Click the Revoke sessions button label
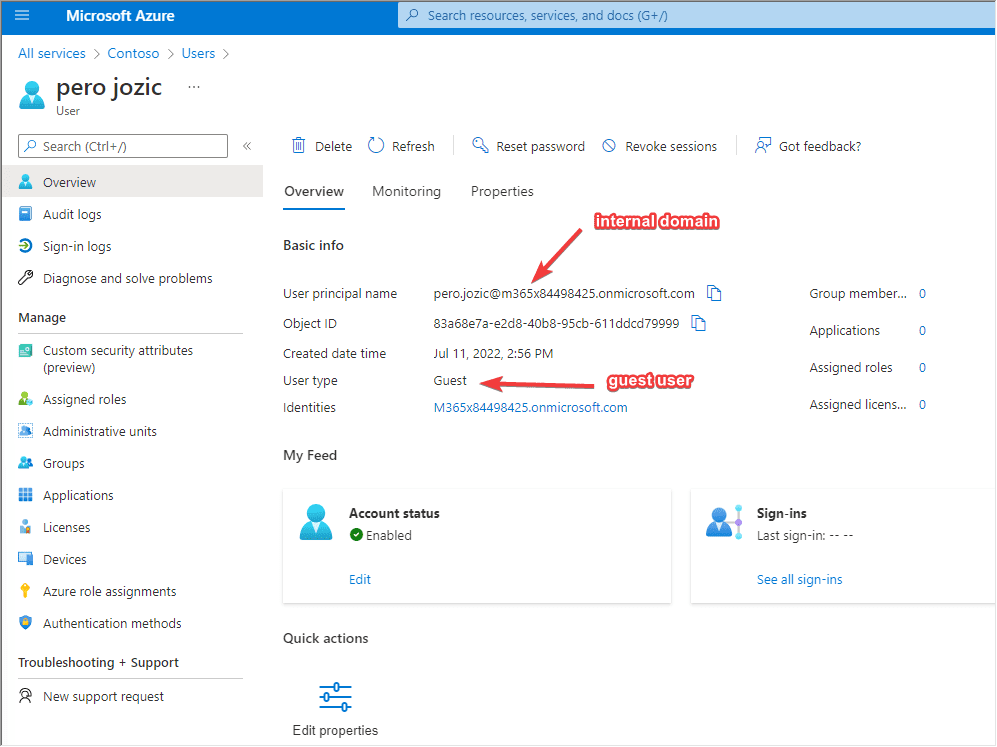This screenshot has height=747, width=997. pos(671,146)
